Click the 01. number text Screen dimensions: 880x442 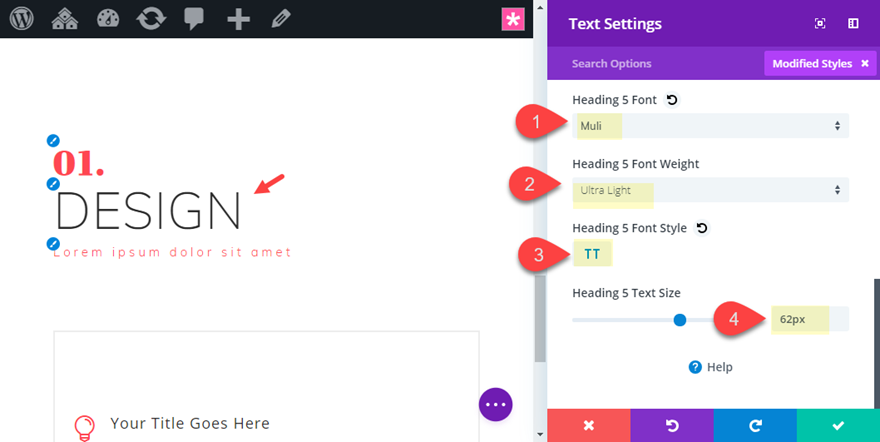coord(79,163)
